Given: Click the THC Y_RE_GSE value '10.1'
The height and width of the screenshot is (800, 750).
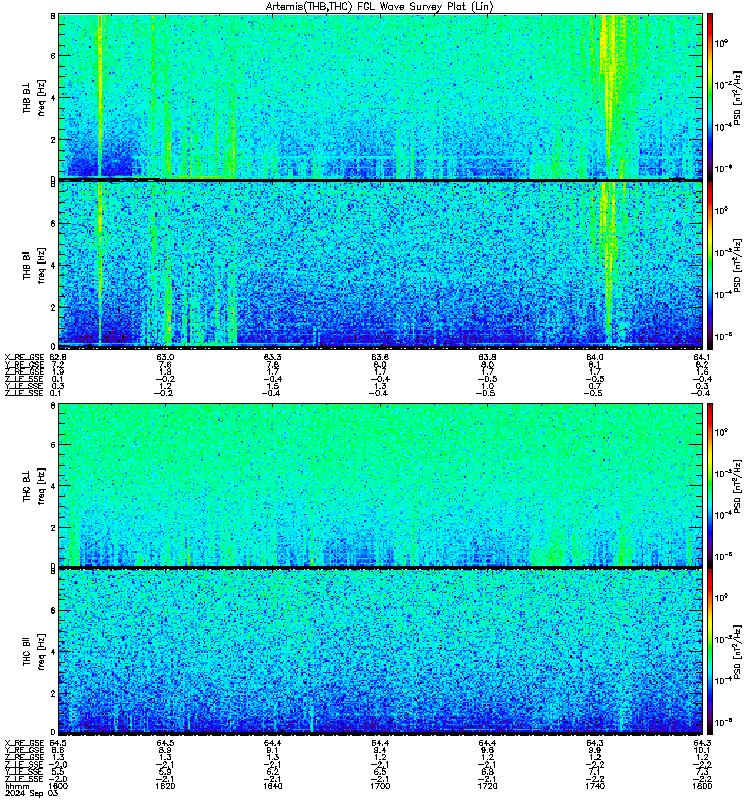Looking at the screenshot, I should 702,751.
